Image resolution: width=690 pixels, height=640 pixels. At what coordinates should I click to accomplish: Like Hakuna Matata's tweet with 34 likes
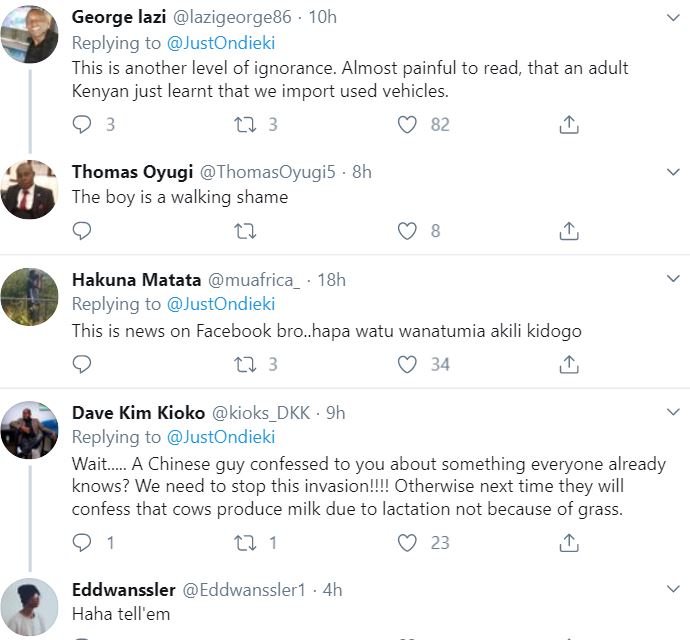tap(407, 364)
